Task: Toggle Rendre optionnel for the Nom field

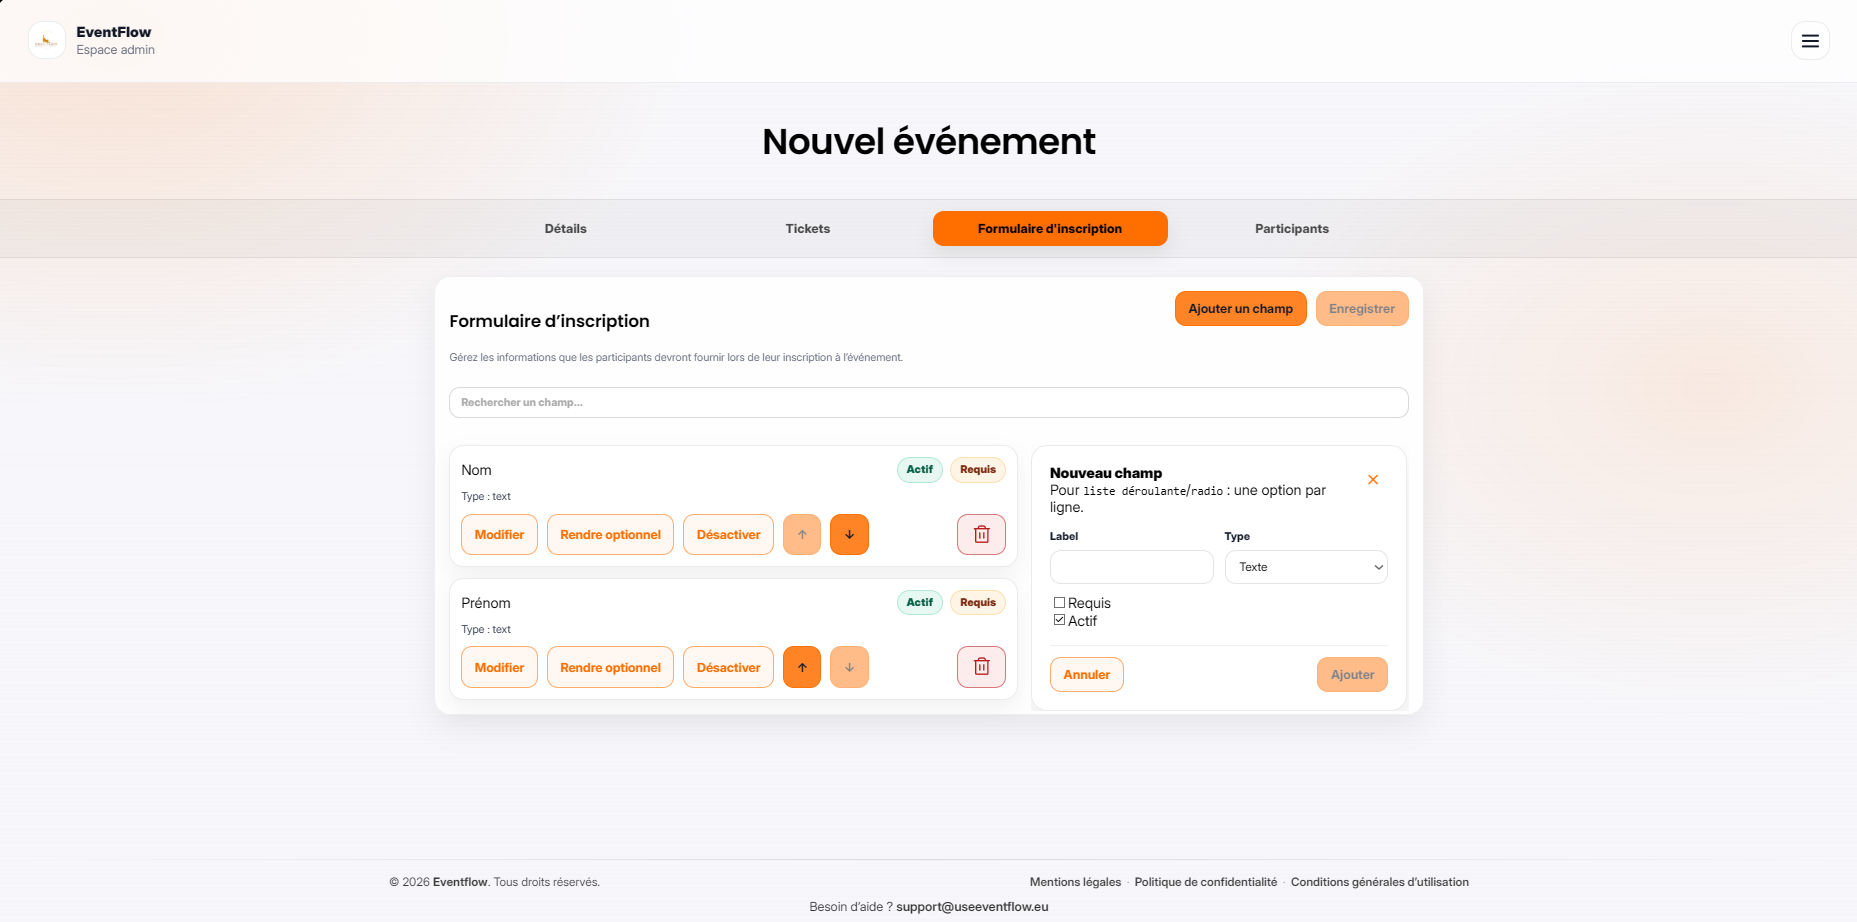Action: pos(610,534)
